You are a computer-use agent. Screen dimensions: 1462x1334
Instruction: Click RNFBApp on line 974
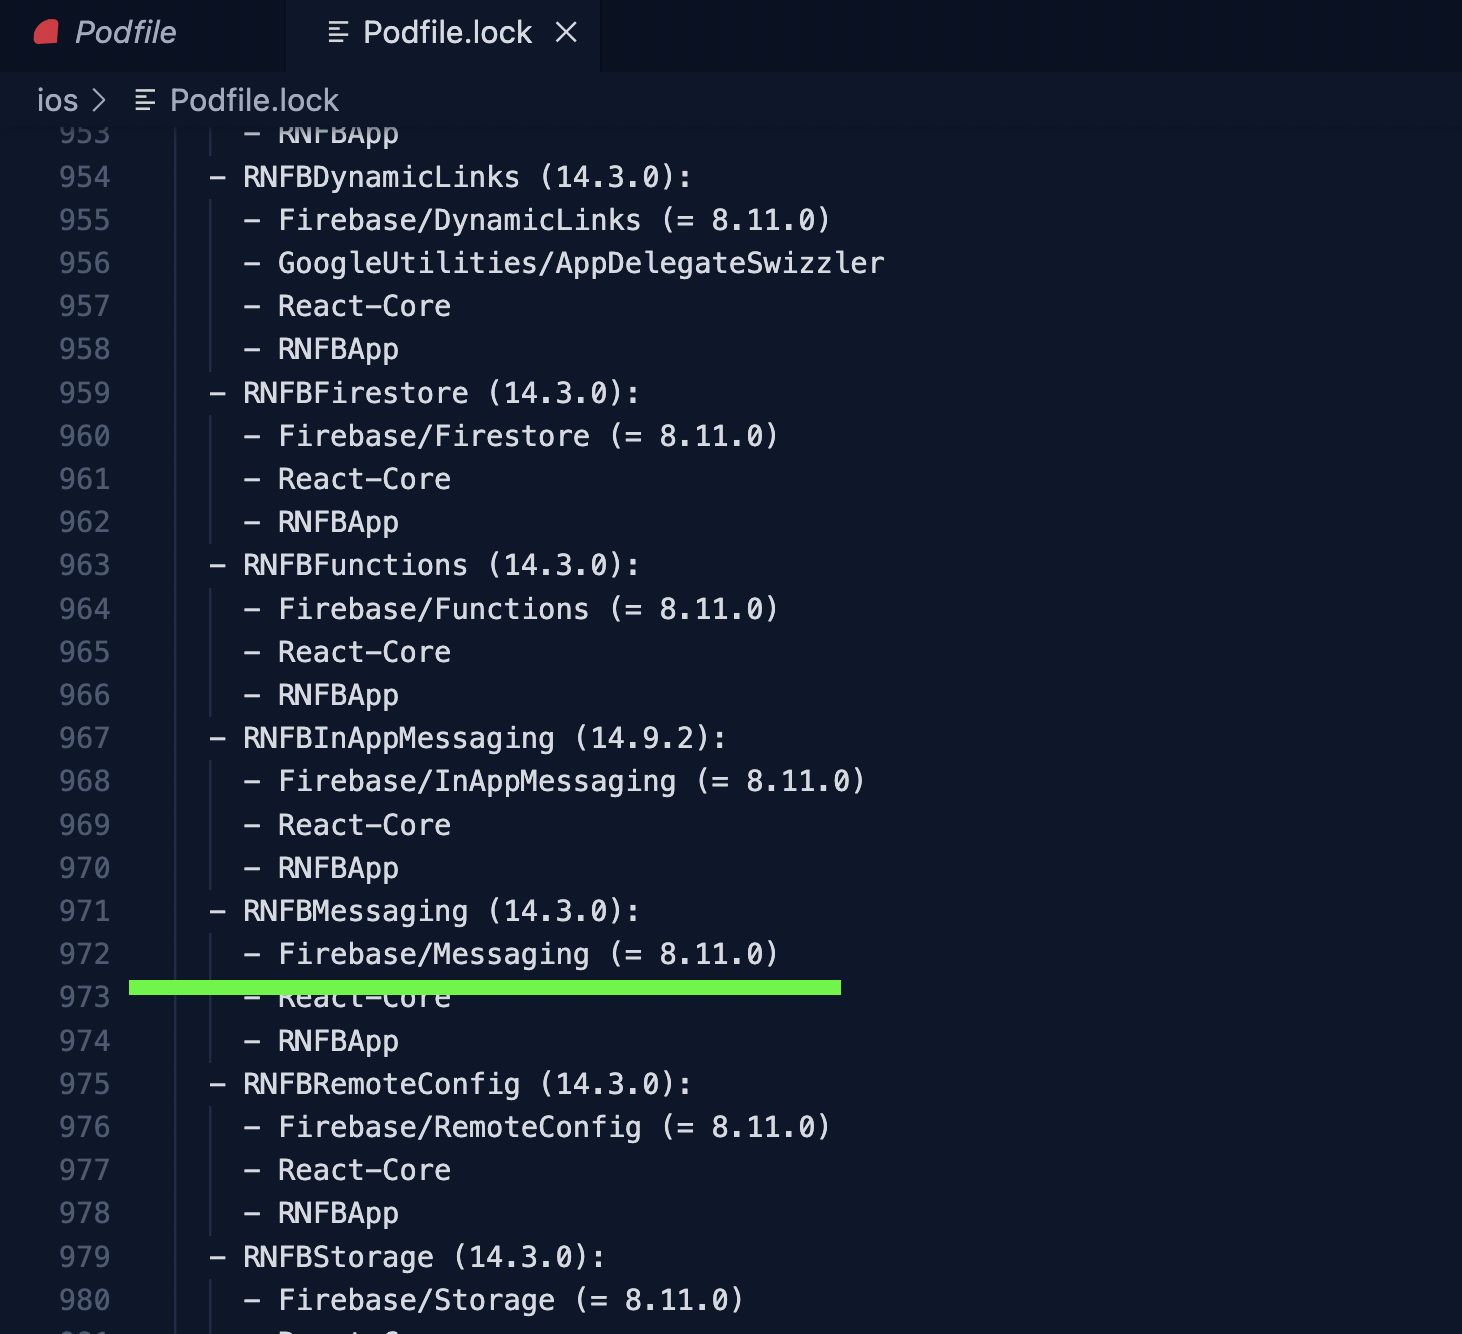[338, 1042]
